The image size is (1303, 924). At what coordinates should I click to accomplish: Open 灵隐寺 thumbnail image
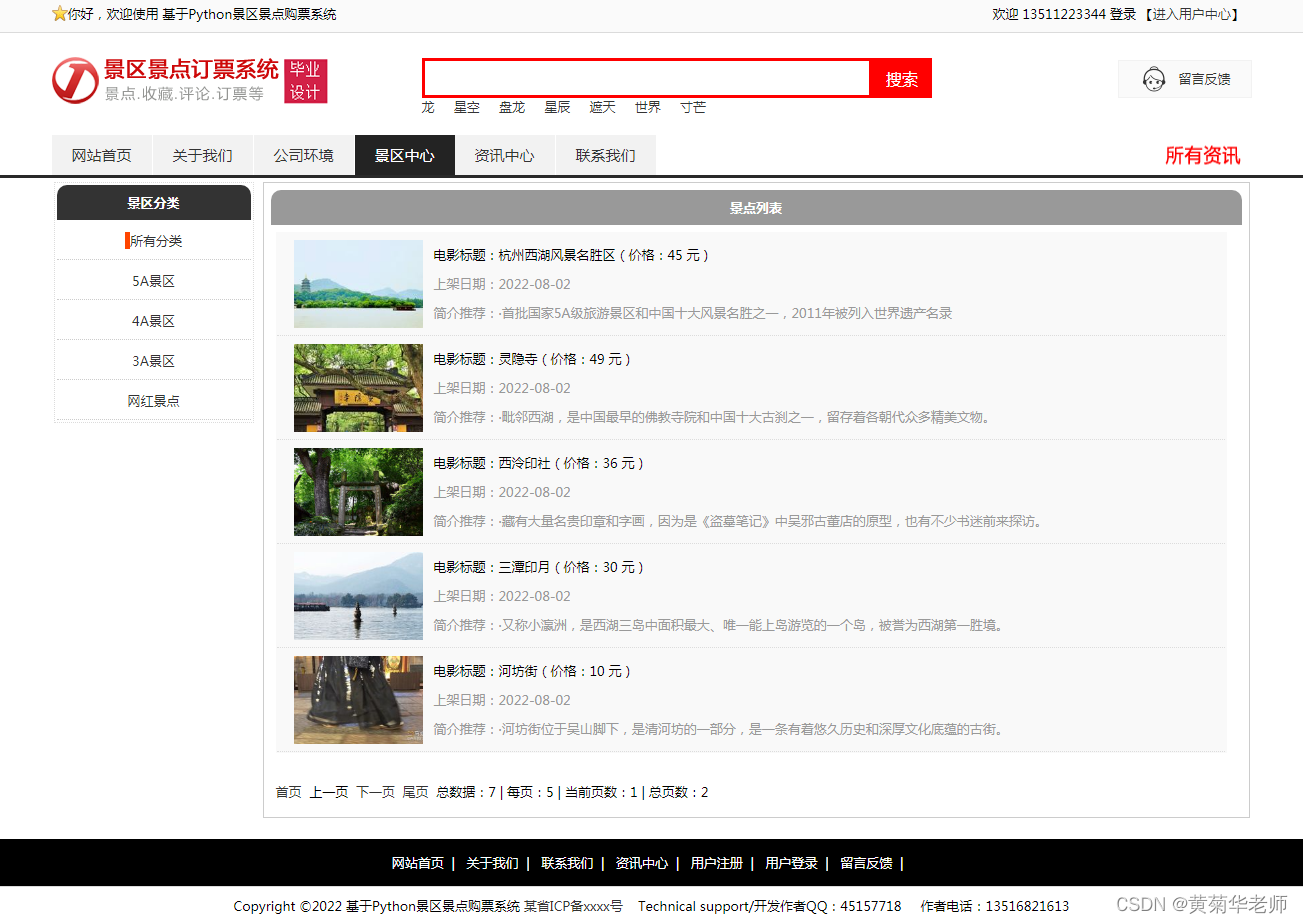click(358, 388)
